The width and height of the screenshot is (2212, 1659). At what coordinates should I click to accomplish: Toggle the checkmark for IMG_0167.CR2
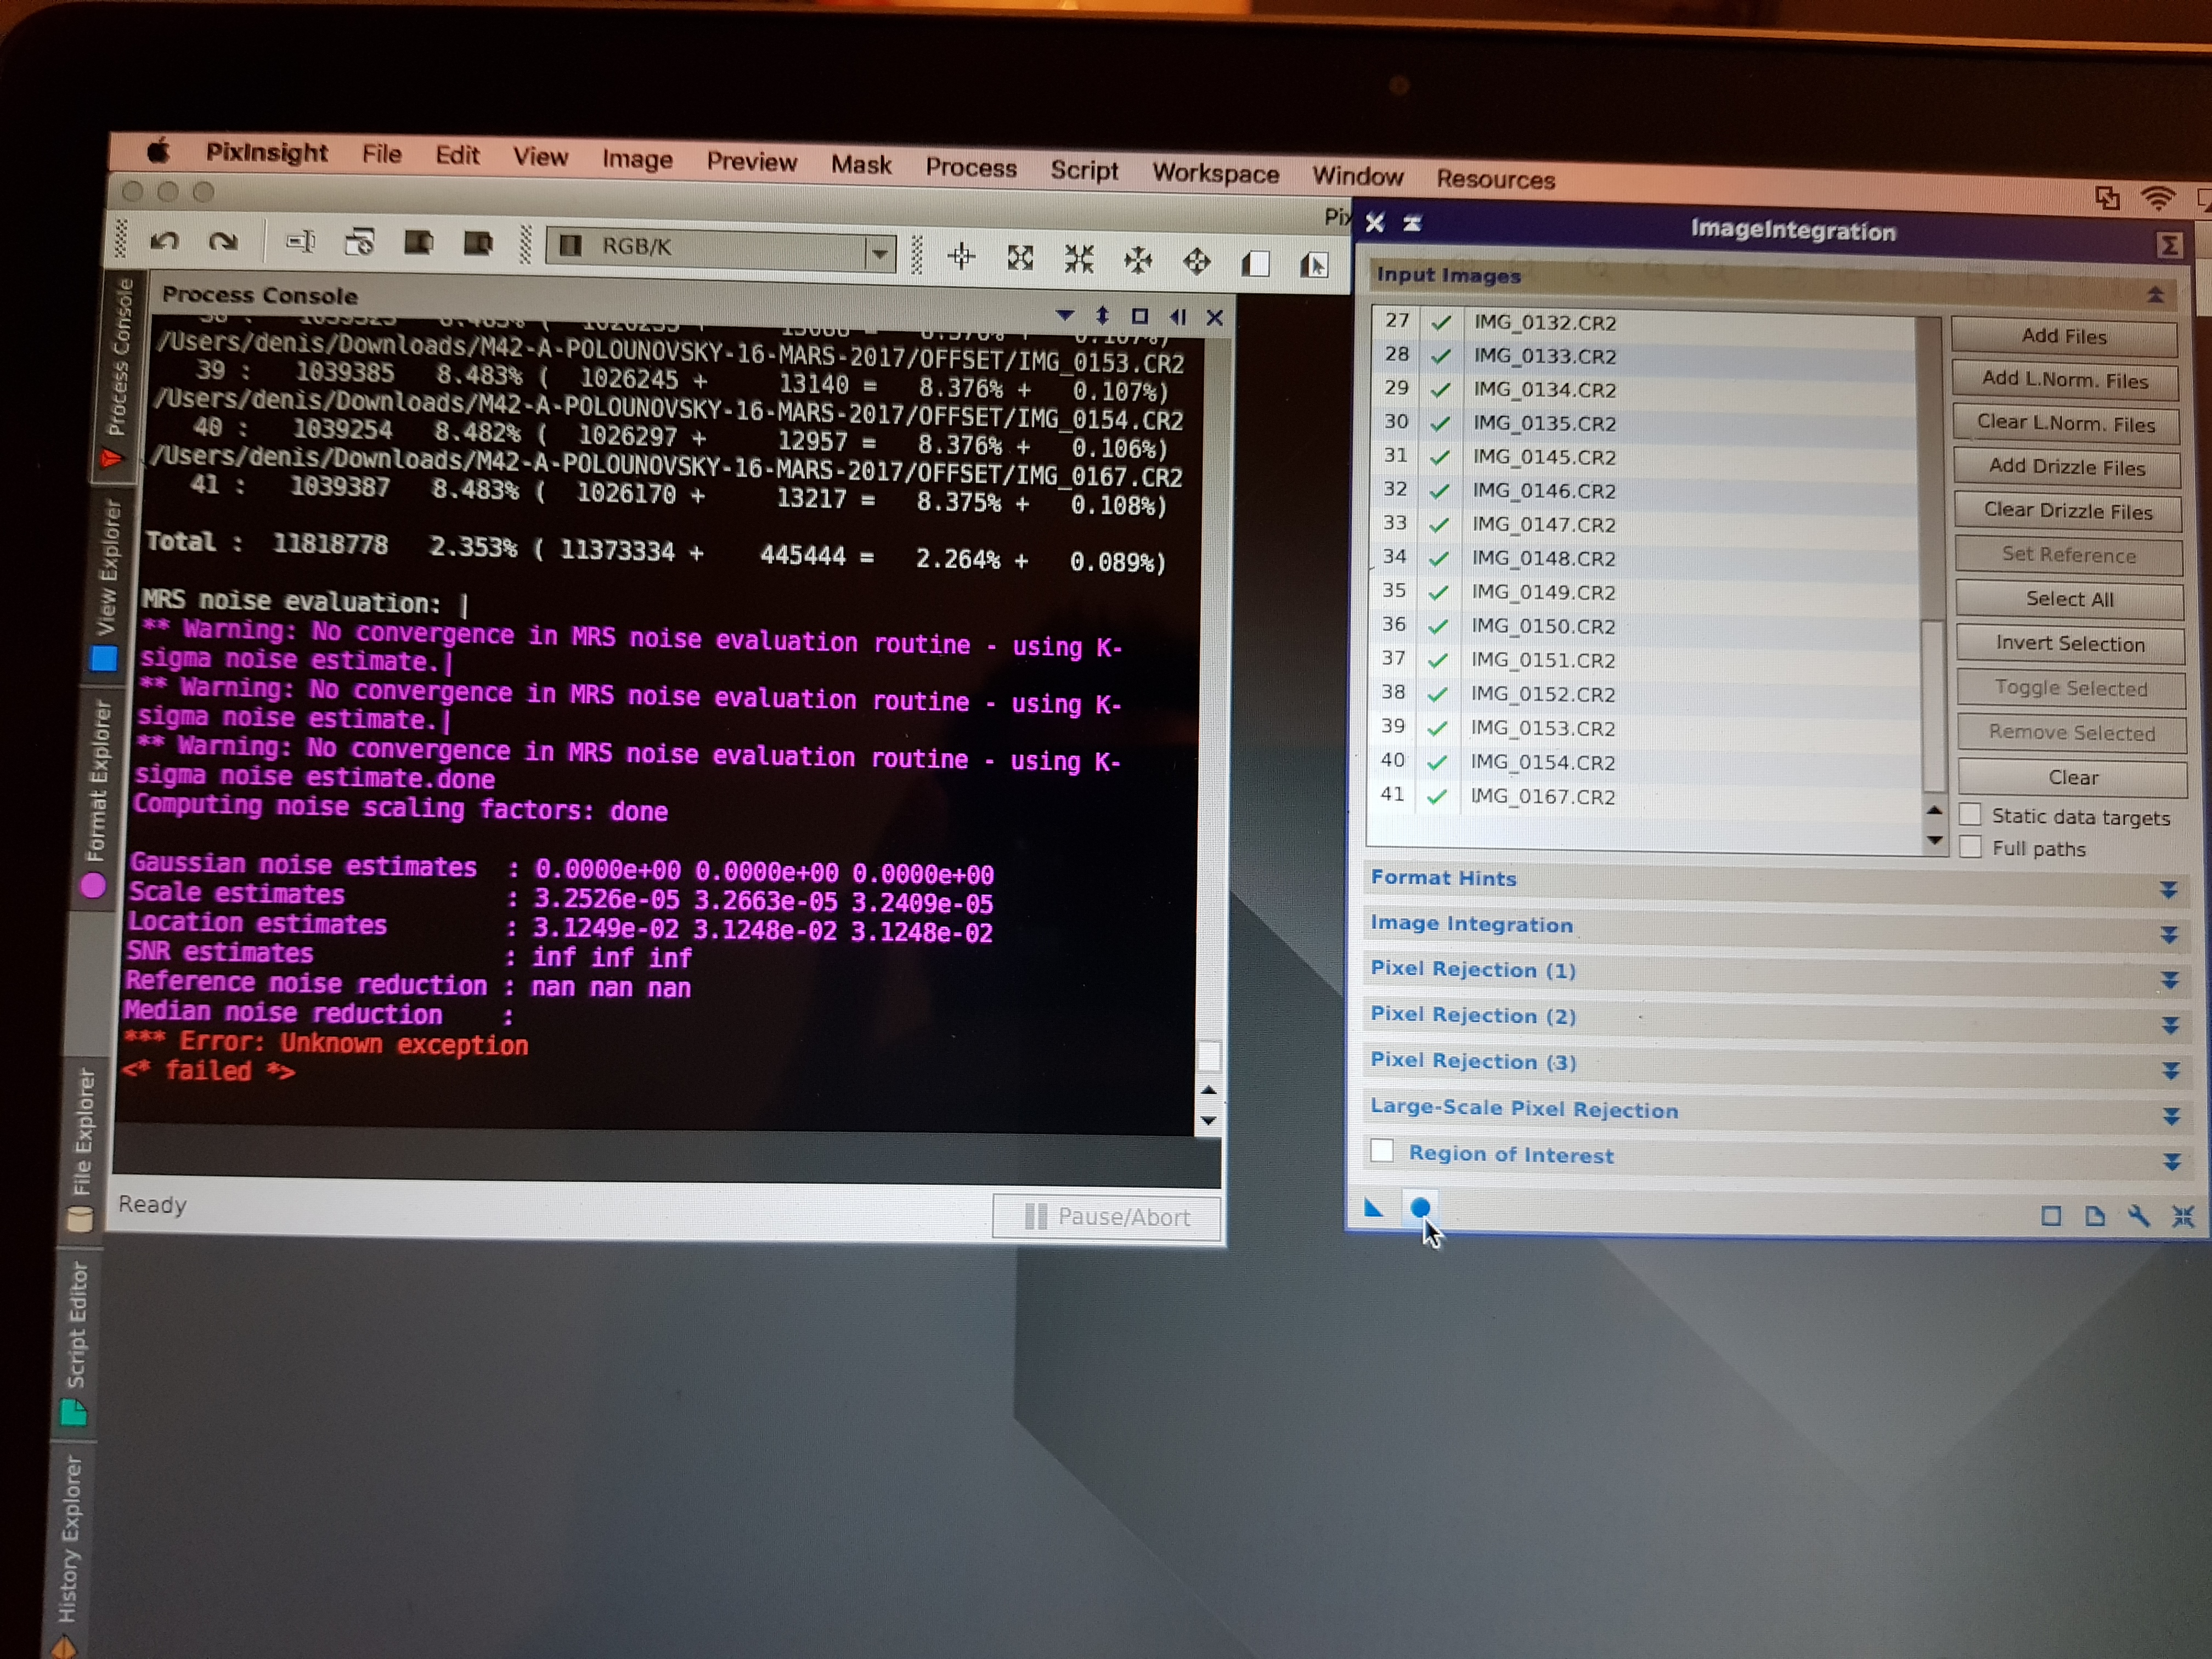[x=1437, y=796]
